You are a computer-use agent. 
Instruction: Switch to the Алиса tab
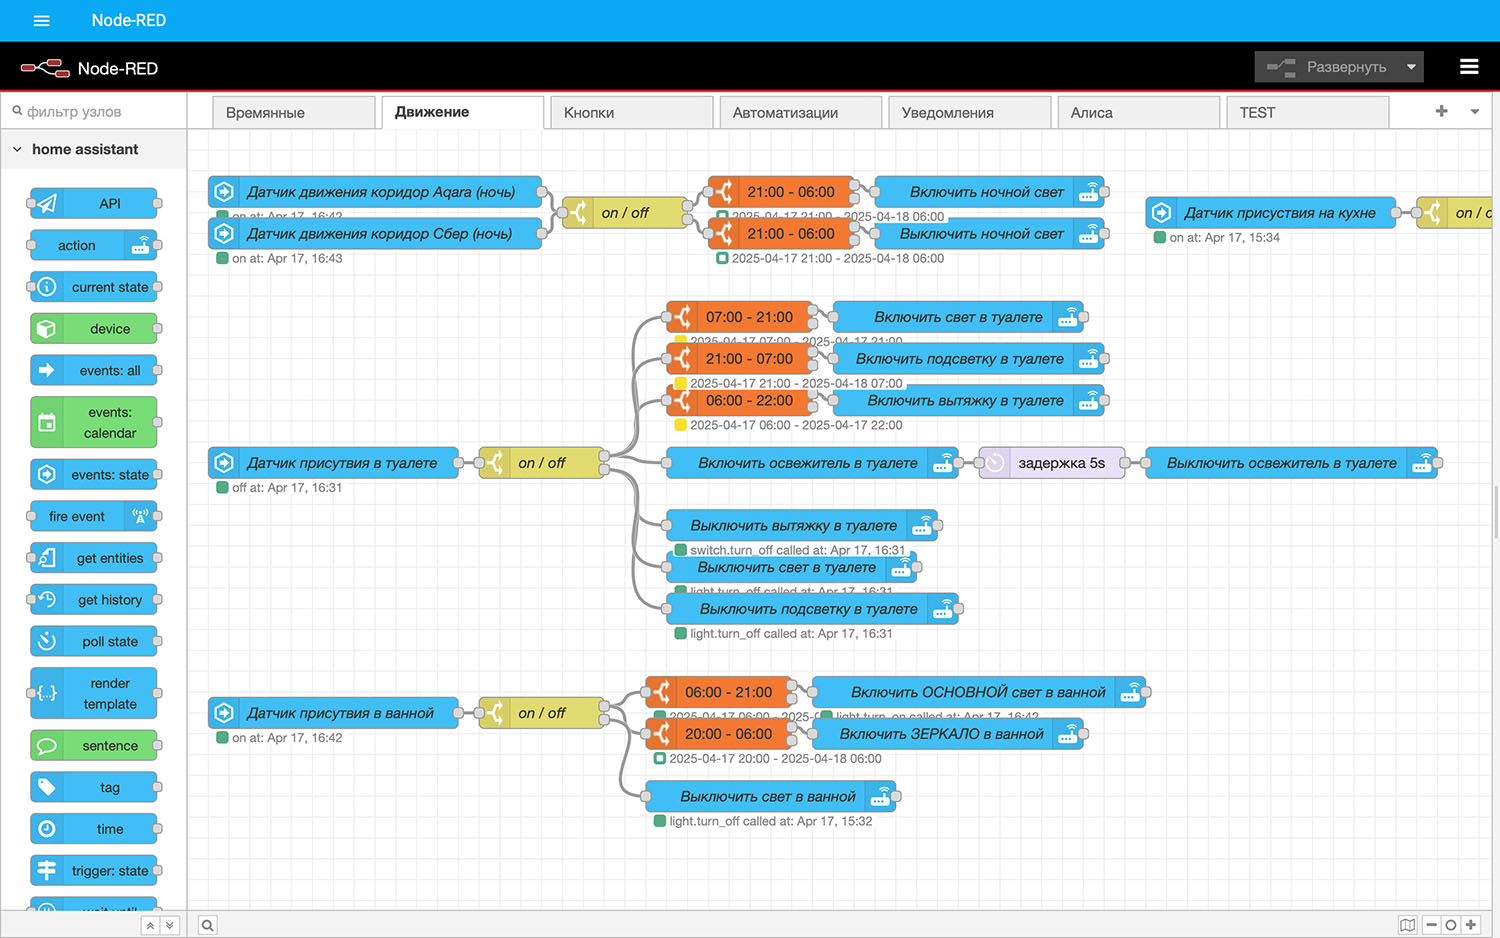(x=1138, y=113)
